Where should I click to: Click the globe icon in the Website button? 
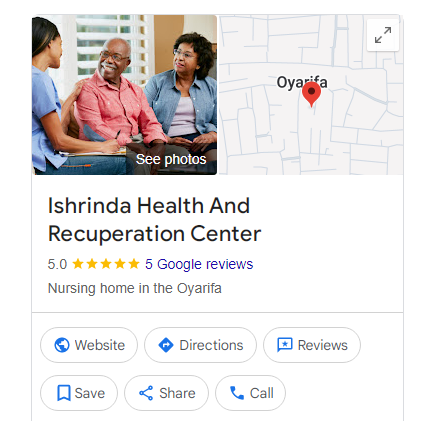[x=62, y=345]
